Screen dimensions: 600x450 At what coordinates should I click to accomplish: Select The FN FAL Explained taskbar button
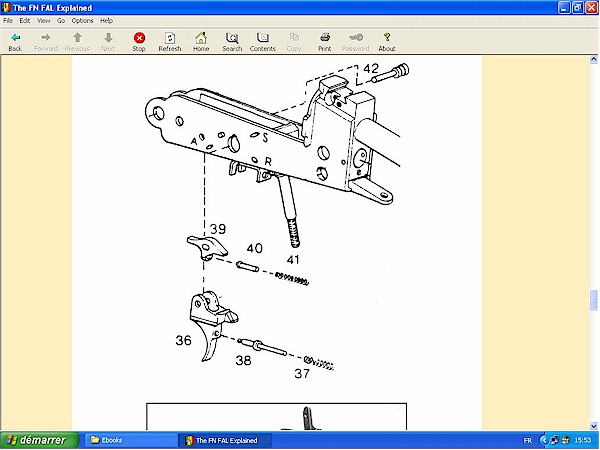(x=225, y=440)
